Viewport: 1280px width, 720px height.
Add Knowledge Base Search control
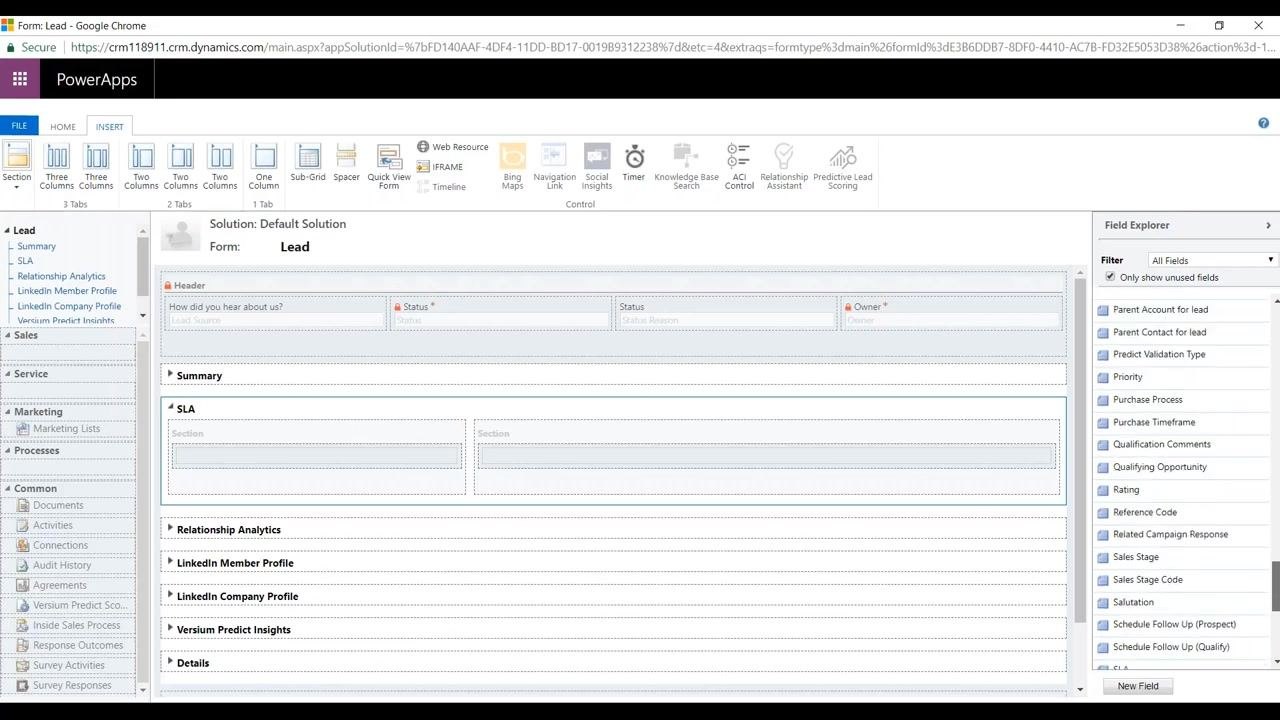point(686,166)
